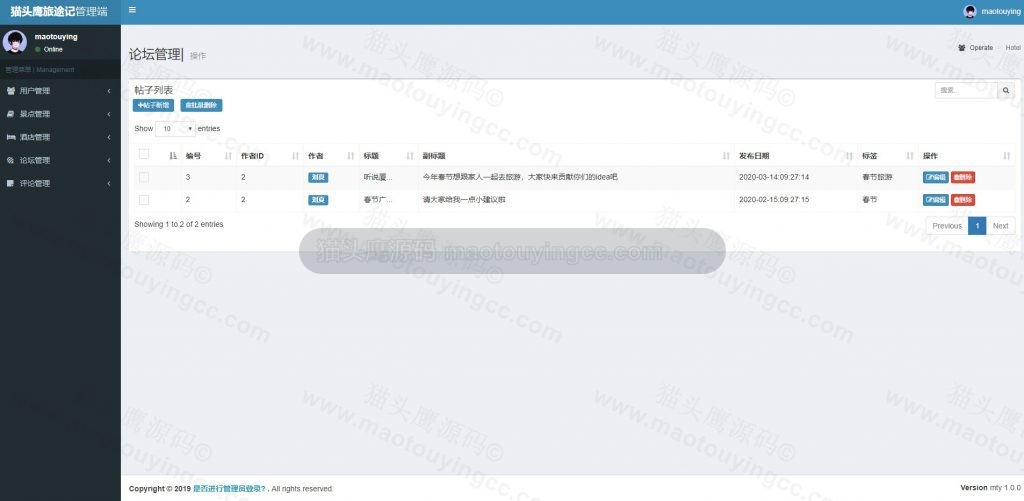Expand the 评论管理 menu chevron

click(x=109, y=184)
